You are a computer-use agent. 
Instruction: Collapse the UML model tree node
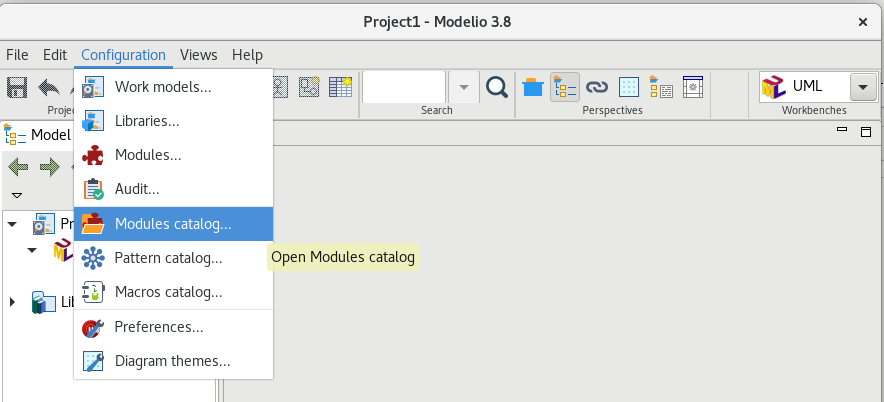[x=32, y=249]
